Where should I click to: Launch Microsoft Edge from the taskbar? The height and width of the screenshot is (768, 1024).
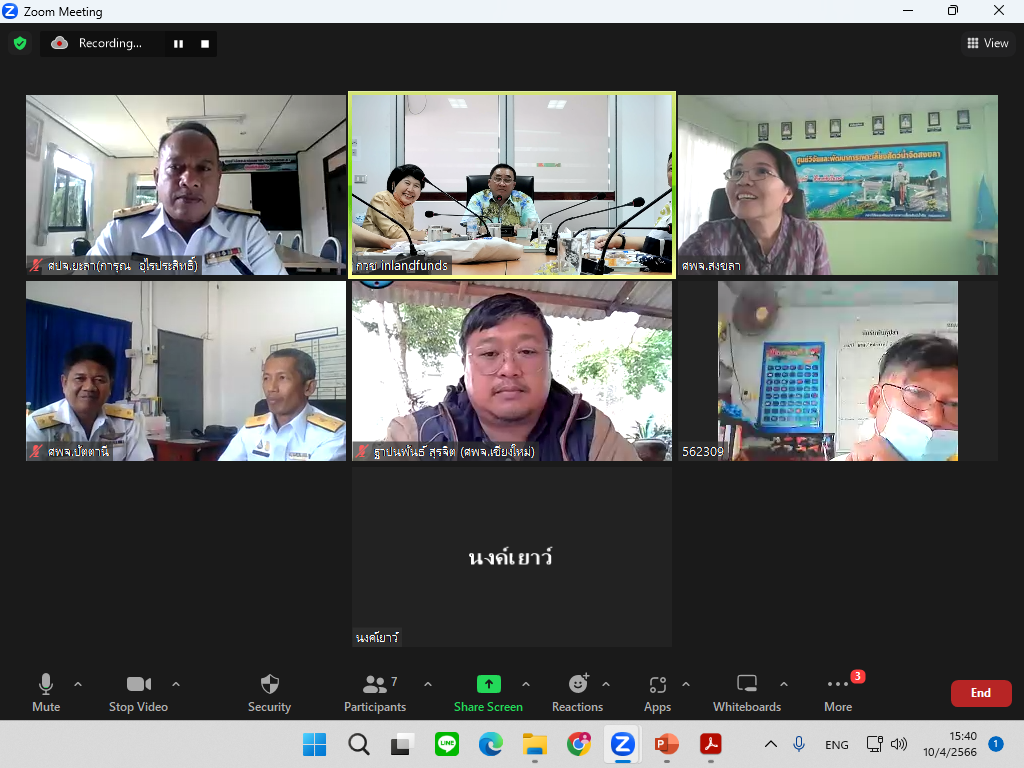[490, 744]
